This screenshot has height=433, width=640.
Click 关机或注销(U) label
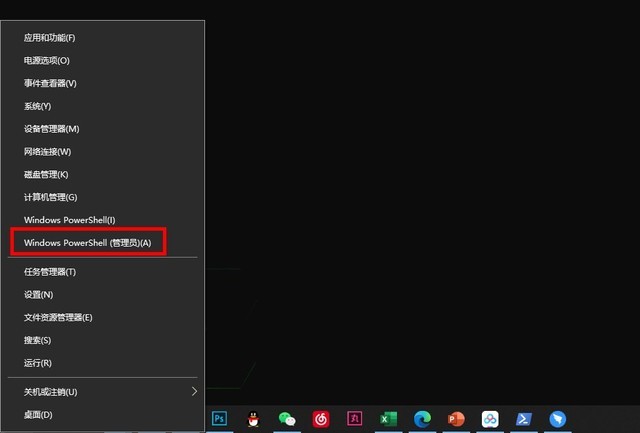point(51,392)
